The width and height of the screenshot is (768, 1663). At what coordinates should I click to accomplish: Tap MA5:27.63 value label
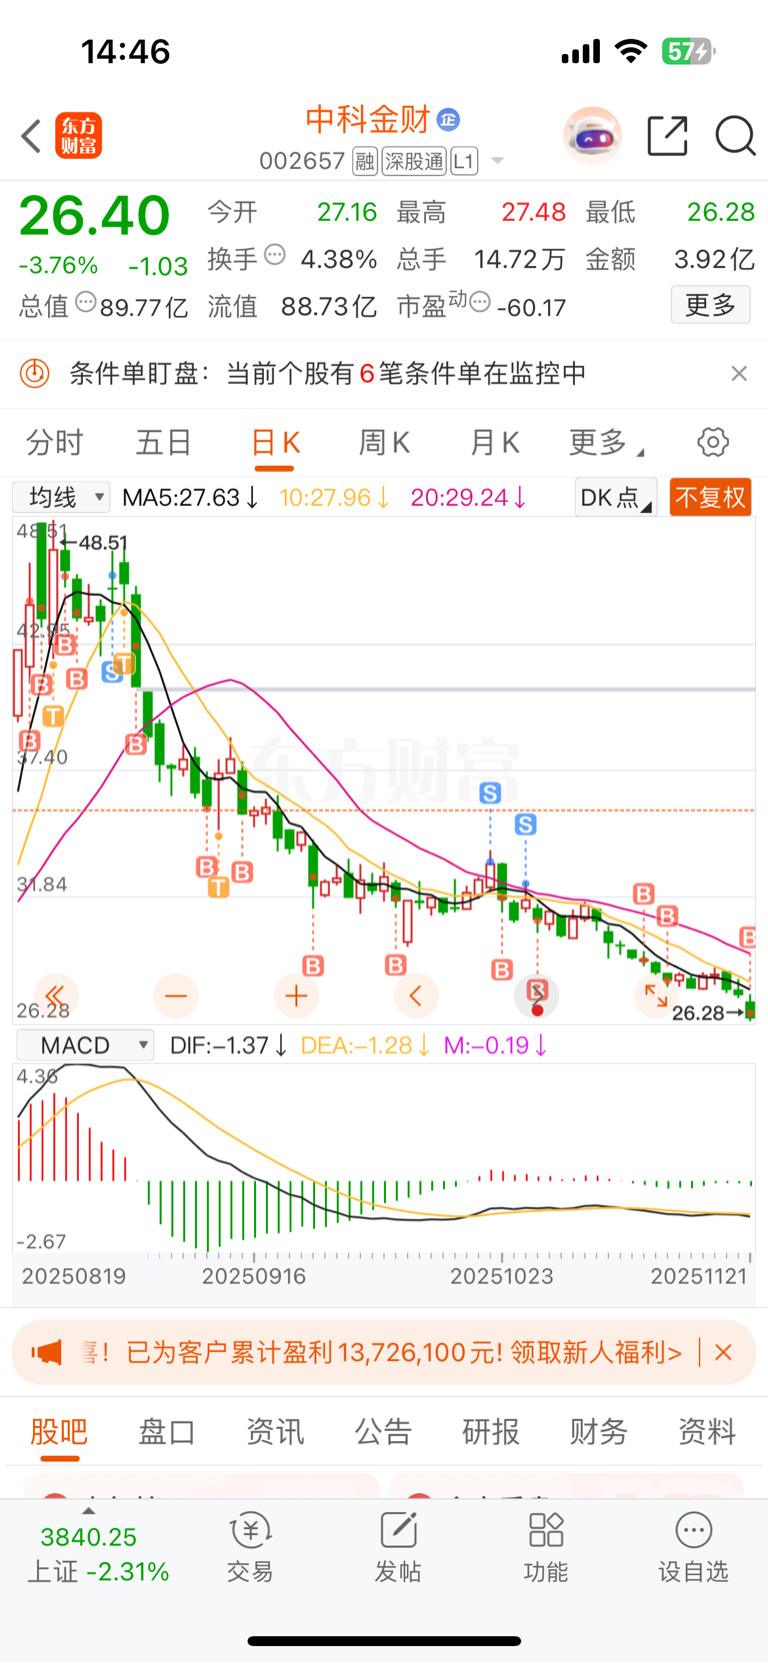(x=190, y=498)
